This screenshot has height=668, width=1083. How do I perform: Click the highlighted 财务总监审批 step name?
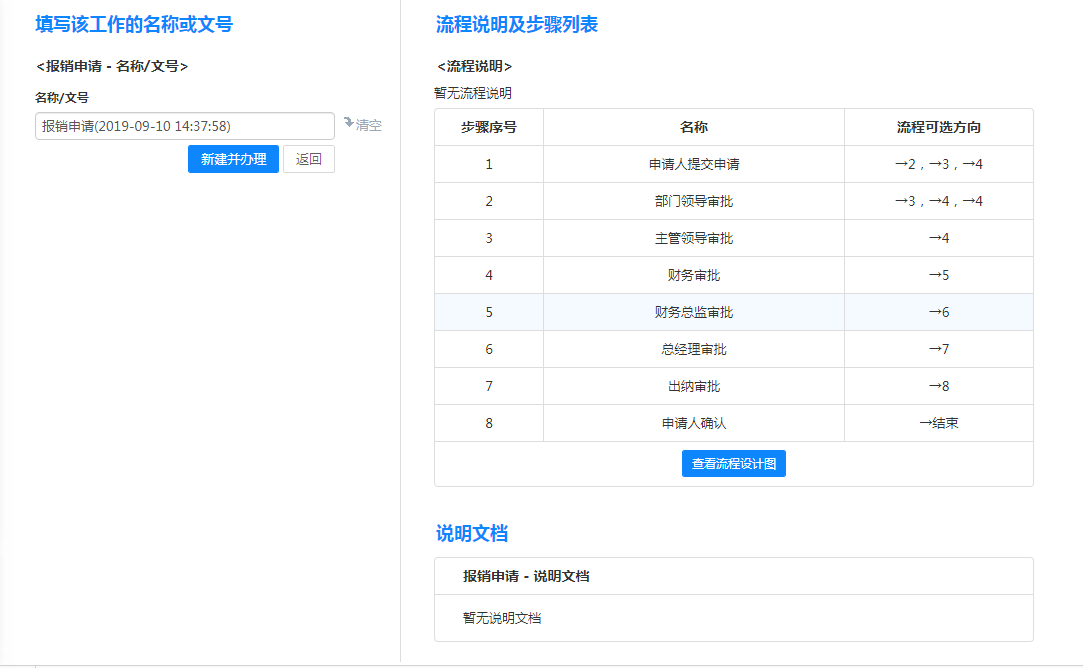point(693,312)
